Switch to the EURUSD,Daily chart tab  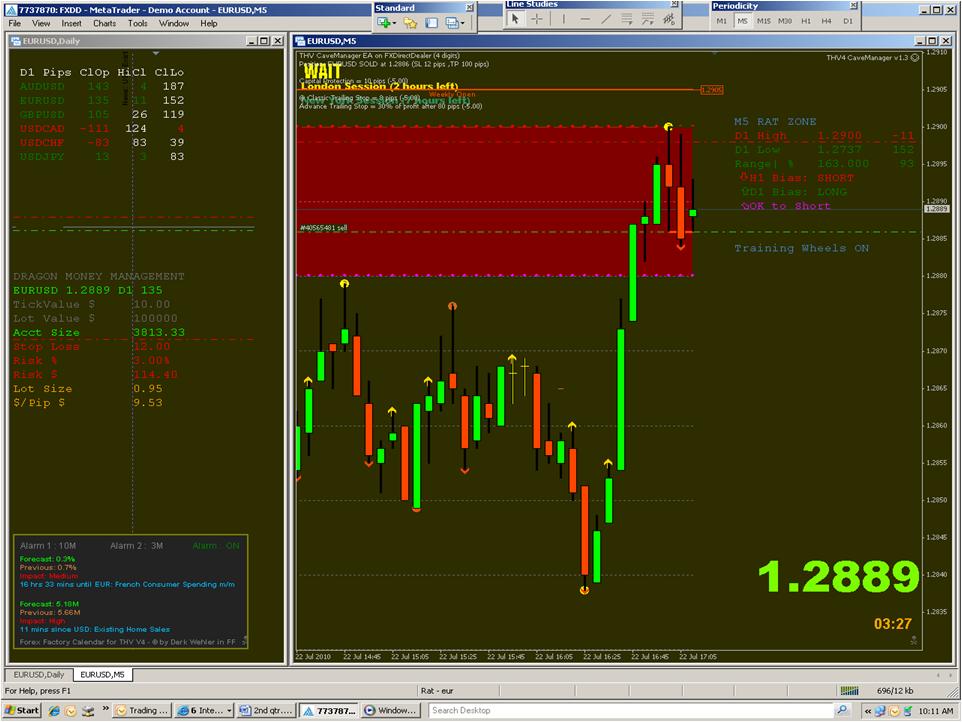(x=39, y=675)
